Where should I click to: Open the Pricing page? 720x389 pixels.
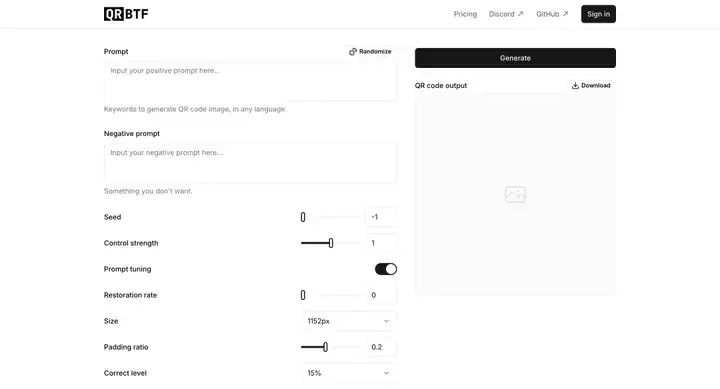click(465, 14)
